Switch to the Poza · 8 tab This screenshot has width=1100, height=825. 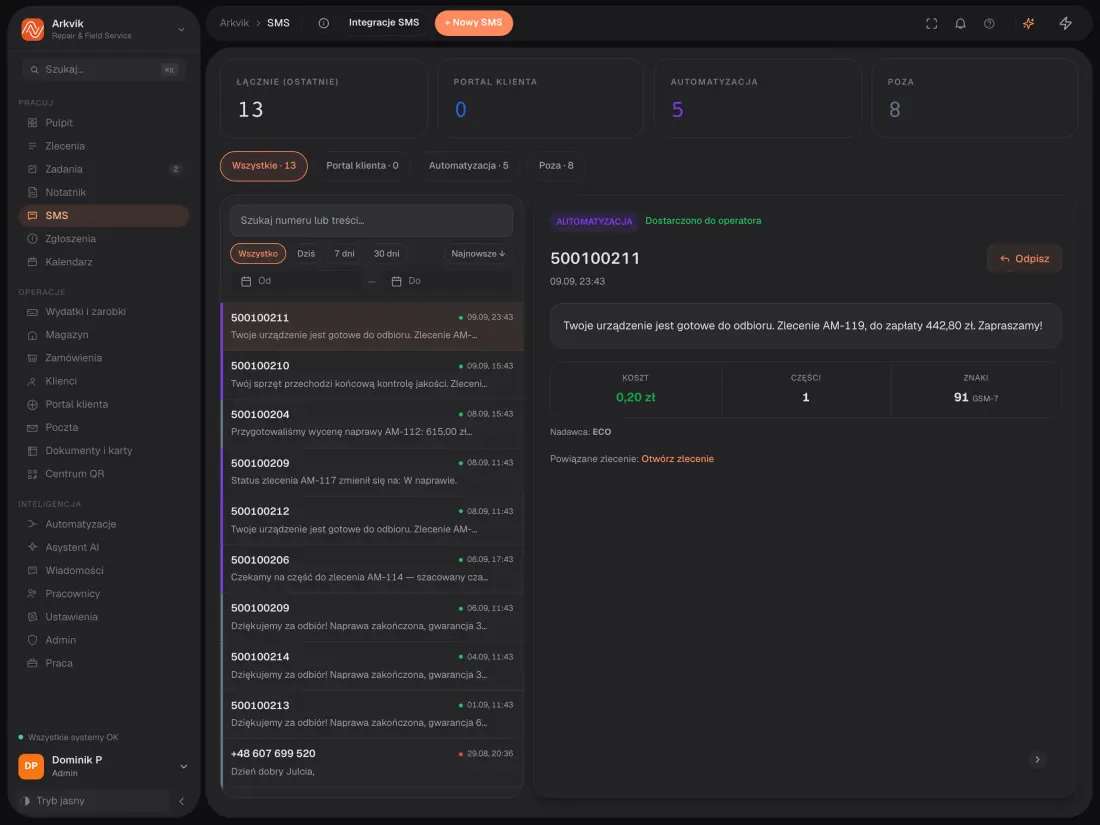coord(556,166)
